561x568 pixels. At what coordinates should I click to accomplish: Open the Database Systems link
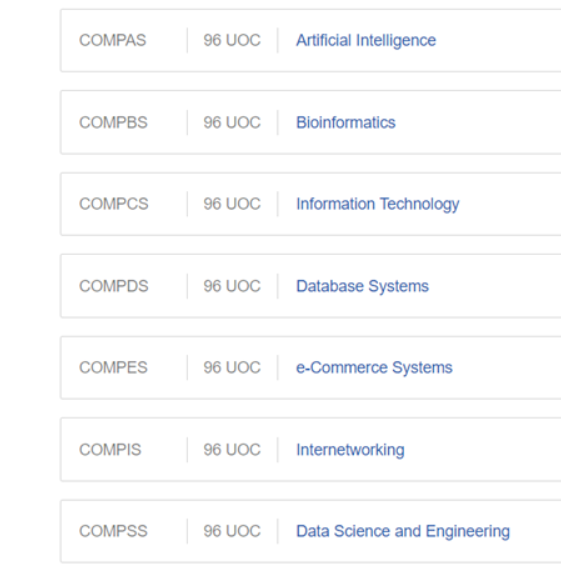(x=362, y=286)
